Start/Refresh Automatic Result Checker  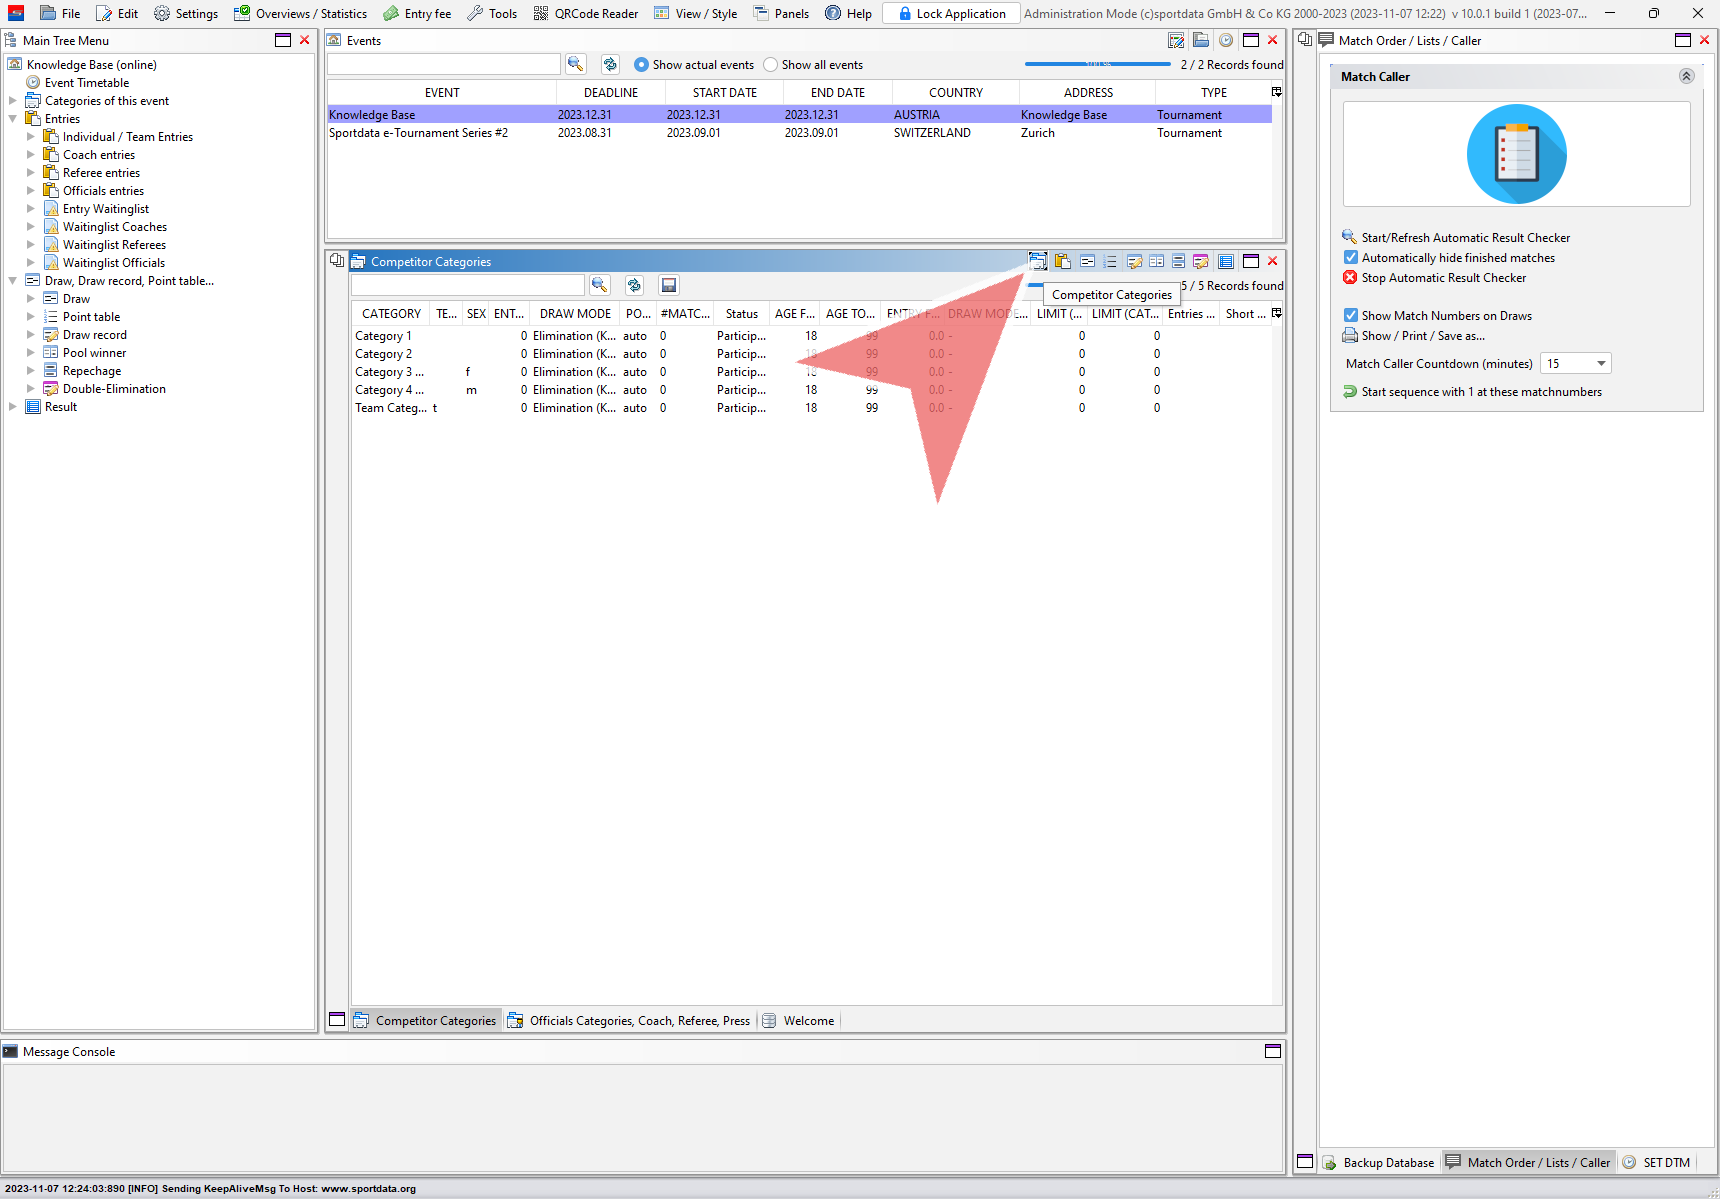coord(1465,238)
